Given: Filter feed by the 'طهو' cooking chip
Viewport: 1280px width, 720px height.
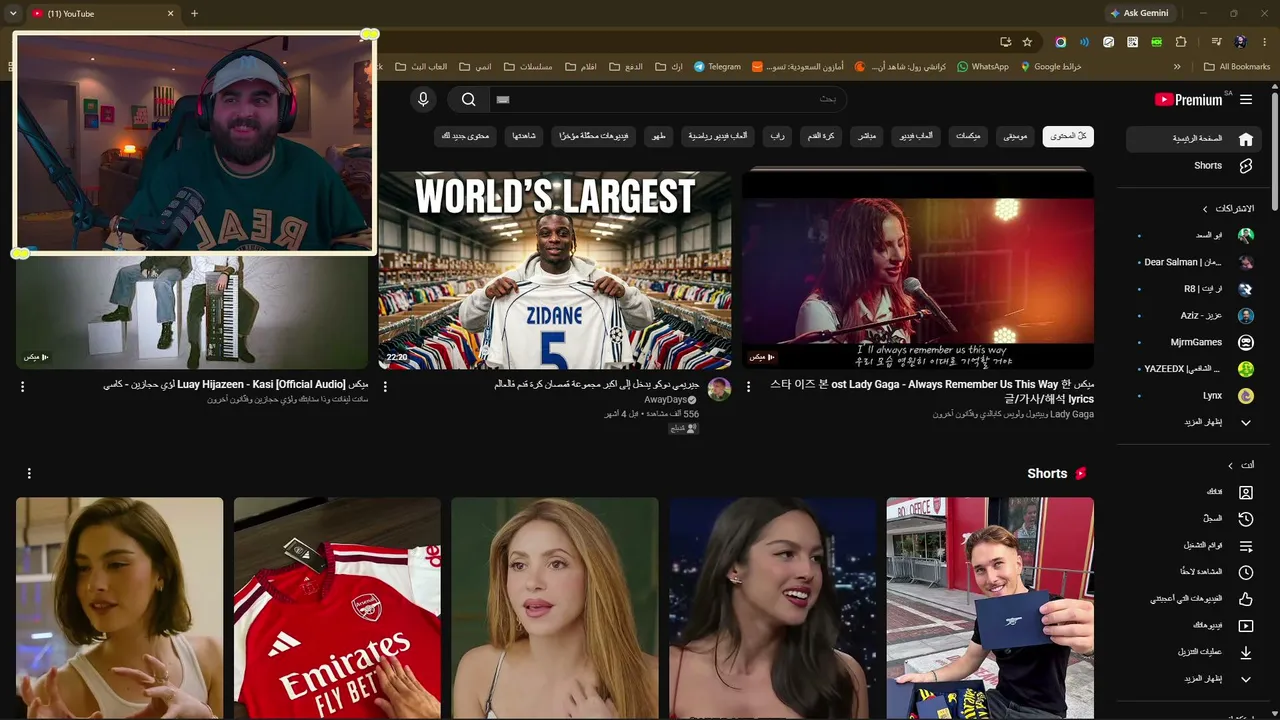Looking at the screenshot, I should (x=659, y=136).
